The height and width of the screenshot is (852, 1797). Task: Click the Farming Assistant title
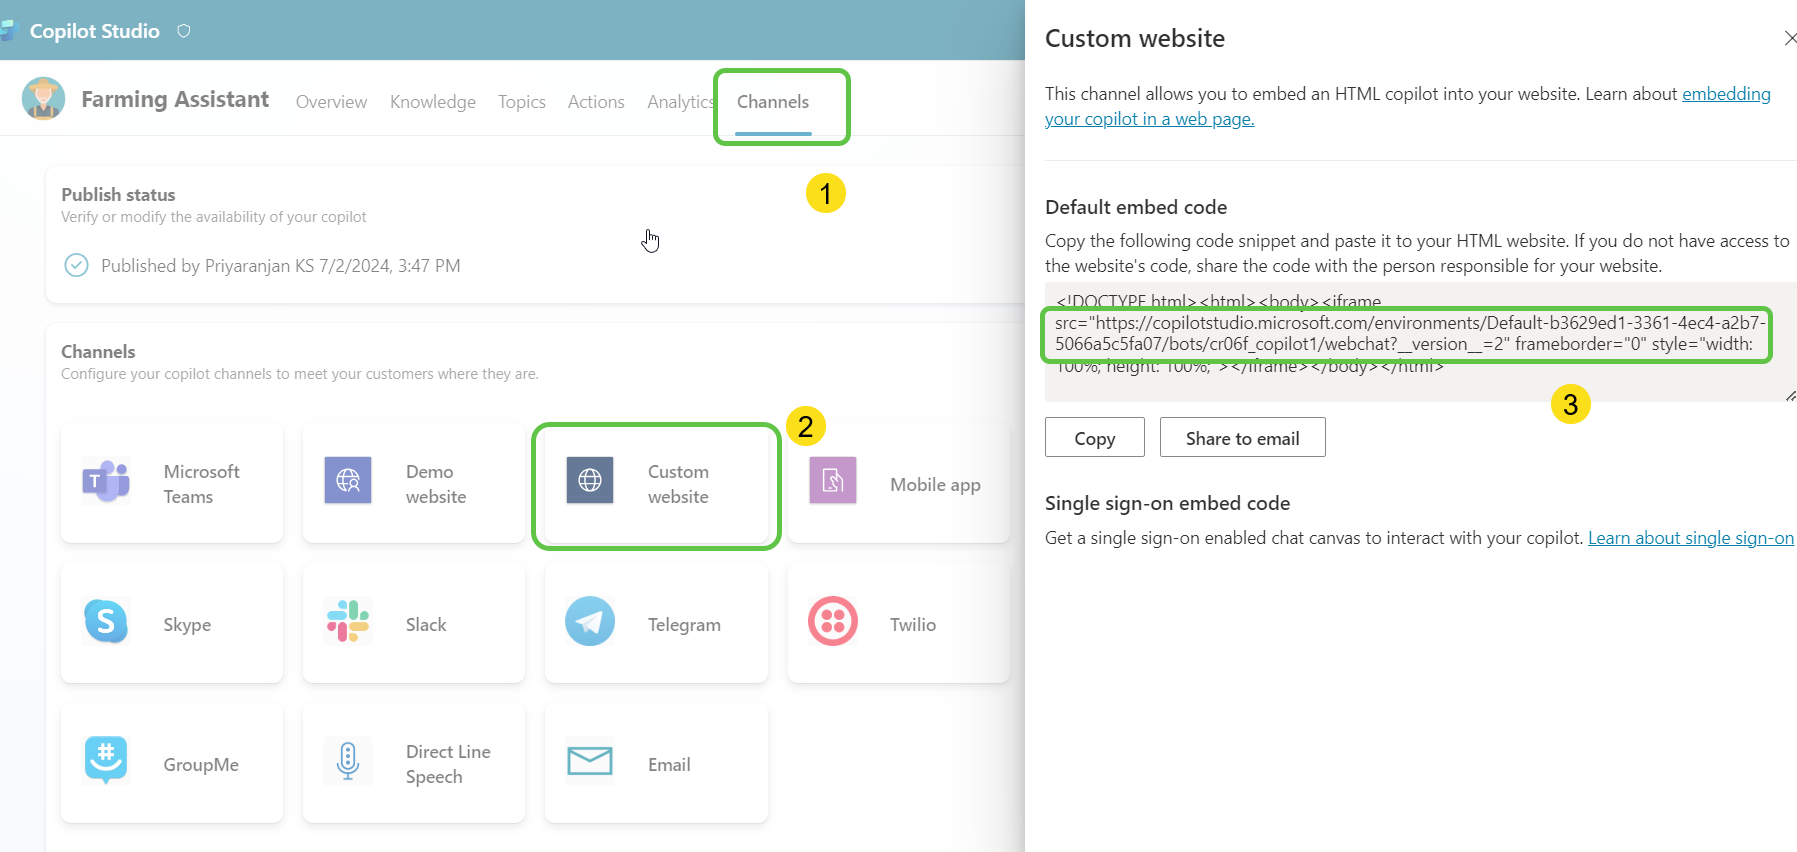[x=175, y=99]
